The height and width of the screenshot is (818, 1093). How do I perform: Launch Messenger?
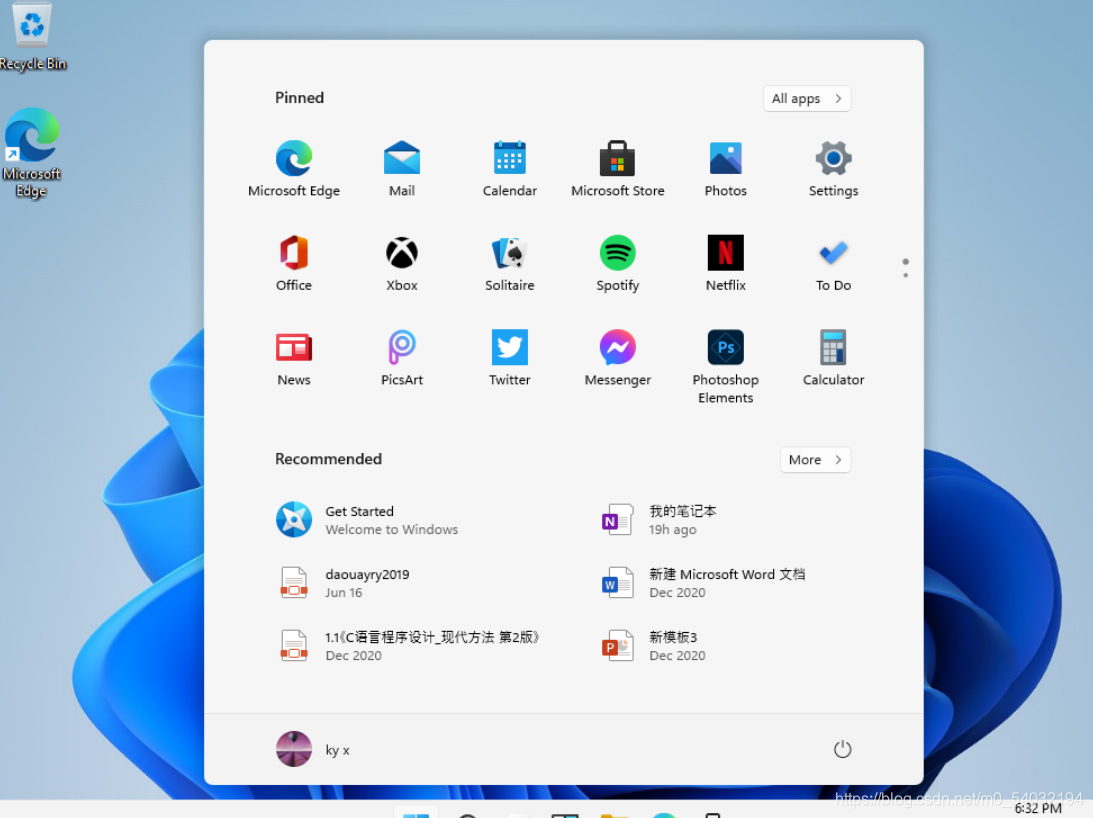pos(618,358)
